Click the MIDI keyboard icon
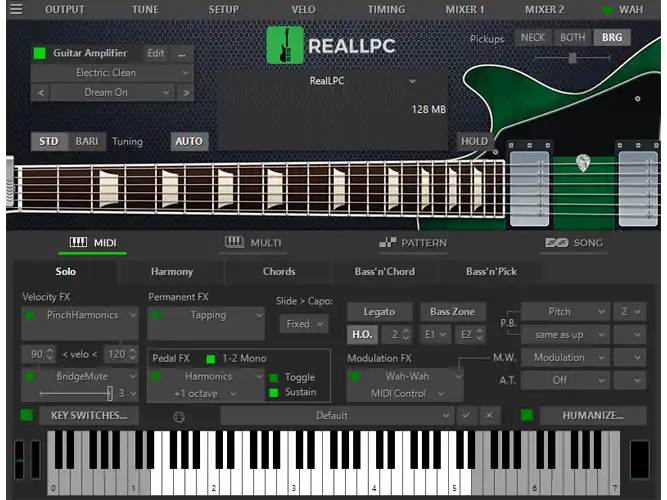The width and height of the screenshot is (667, 500). coord(78,243)
